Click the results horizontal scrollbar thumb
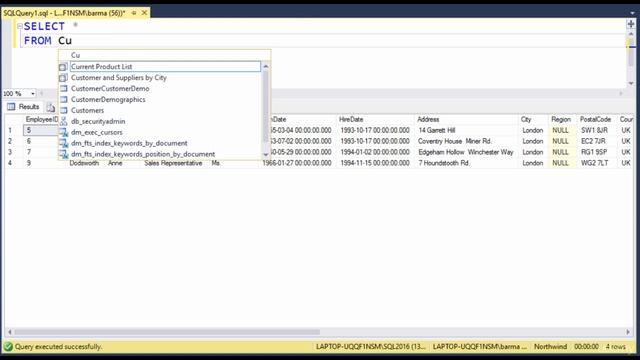The height and width of the screenshot is (360, 640). coord(167,332)
